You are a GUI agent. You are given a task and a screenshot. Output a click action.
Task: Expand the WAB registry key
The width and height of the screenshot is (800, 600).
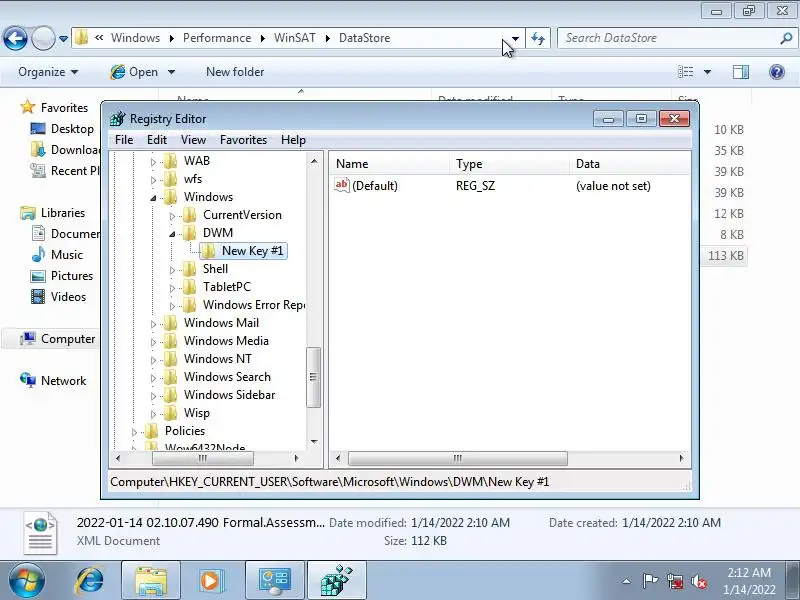pyautogui.click(x=153, y=162)
